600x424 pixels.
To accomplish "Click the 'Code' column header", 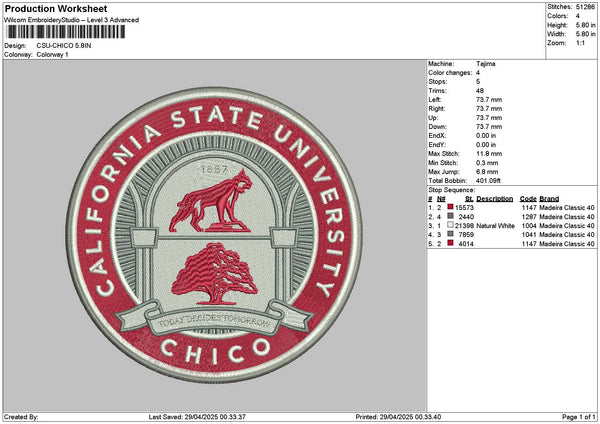I will click(x=528, y=199).
